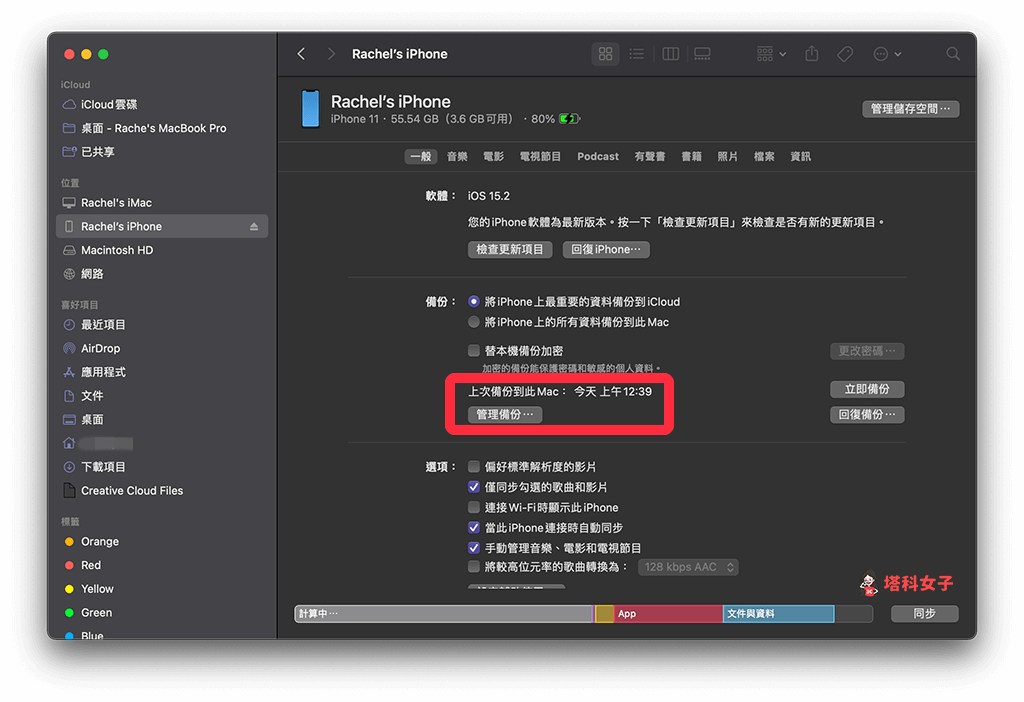The height and width of the screenshot is (702, 1024).
Task: Click the tag icon in toolbar
Action: [x=845, y=54]
